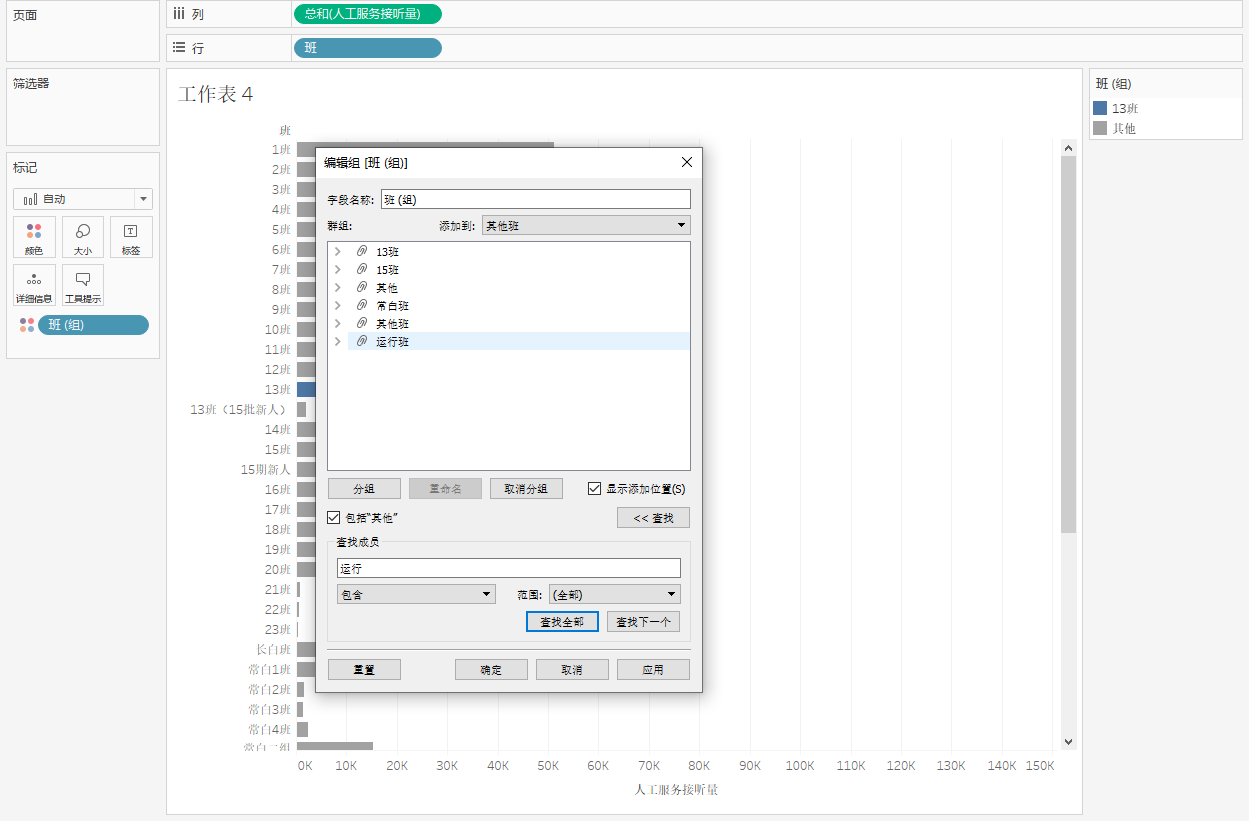Click paperclip icon of 13班 group
Image resolution: width=1249 pixels, height=821 pixels.
click(x=362, y=251)
